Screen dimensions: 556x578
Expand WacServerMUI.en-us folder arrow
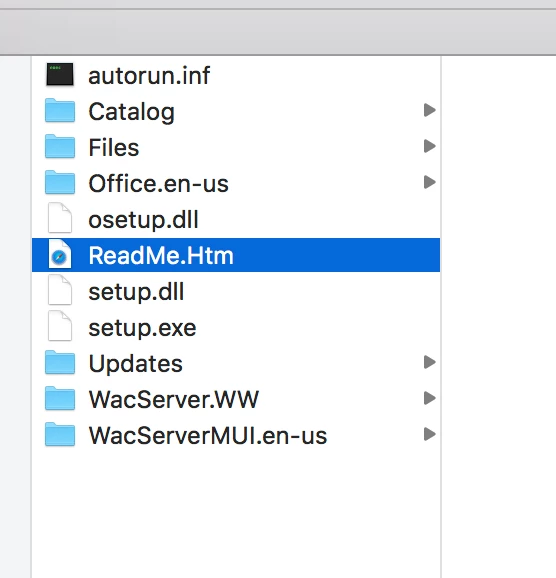(430, 434)
